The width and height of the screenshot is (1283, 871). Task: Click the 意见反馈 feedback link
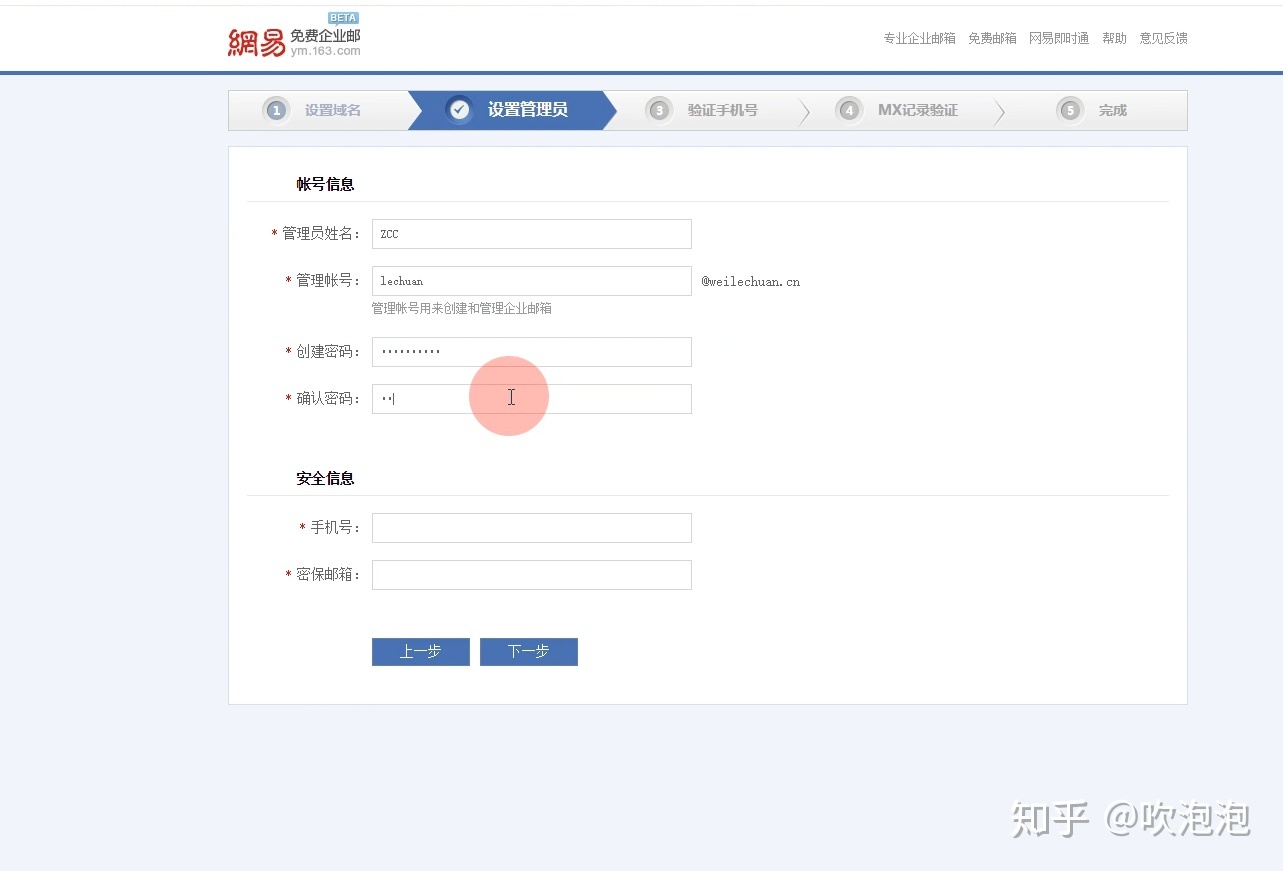[x=1163, y=38]
